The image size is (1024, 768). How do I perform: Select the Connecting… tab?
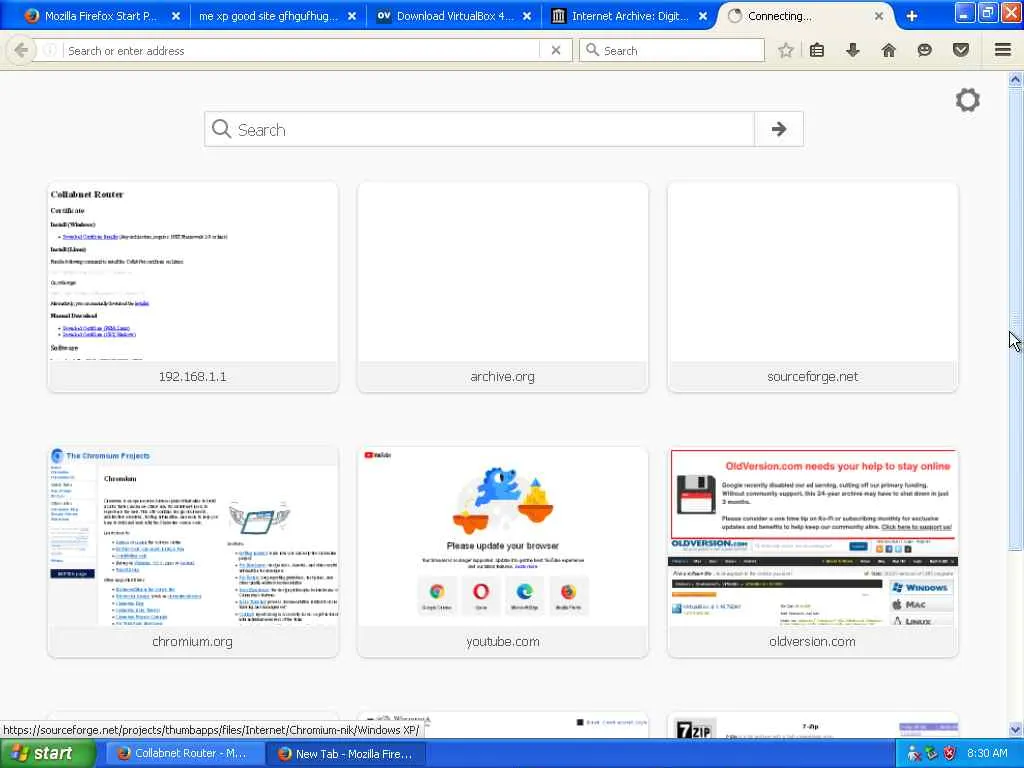805,16
